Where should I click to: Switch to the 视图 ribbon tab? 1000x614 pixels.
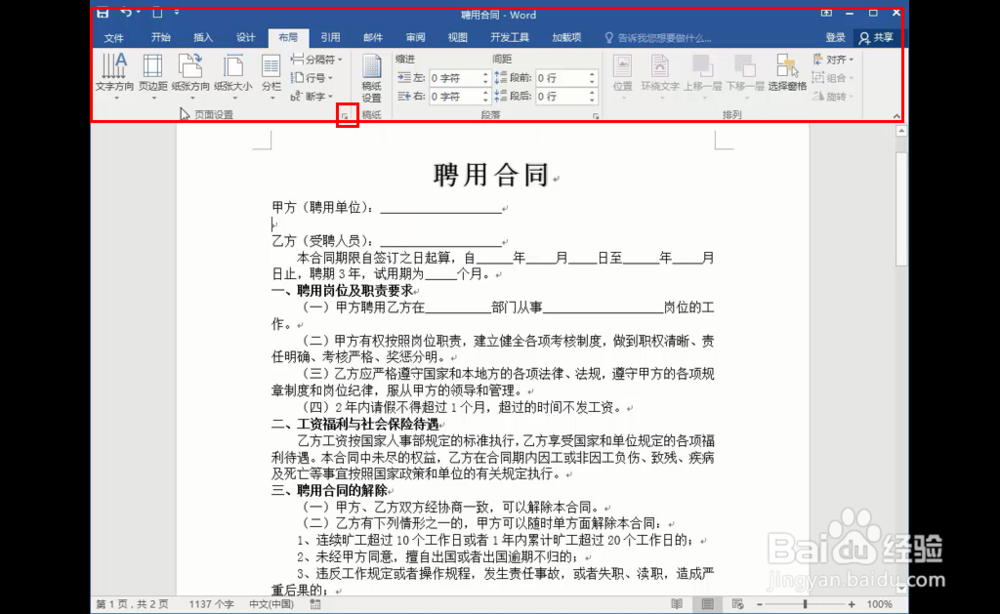457,36
